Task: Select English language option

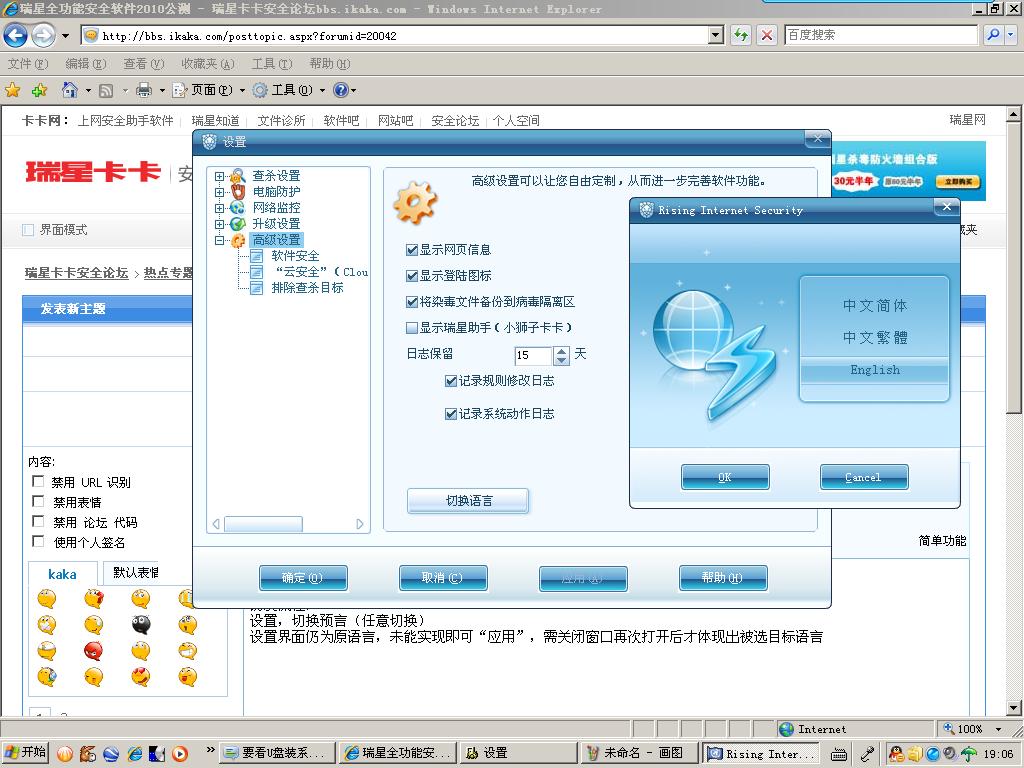Action: point(874,370)
